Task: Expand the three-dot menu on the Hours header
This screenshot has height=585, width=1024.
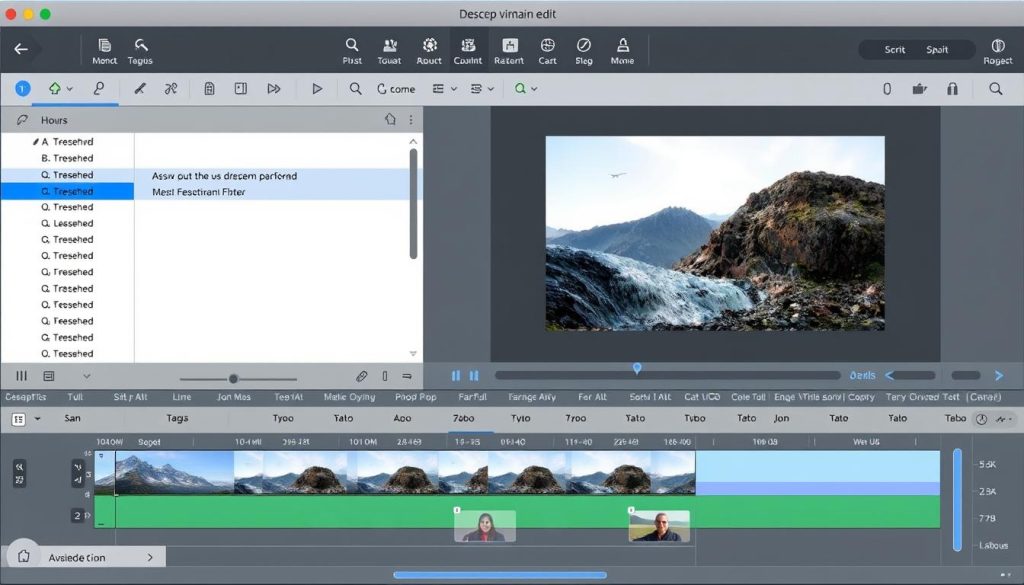Action: pos(413,120)
